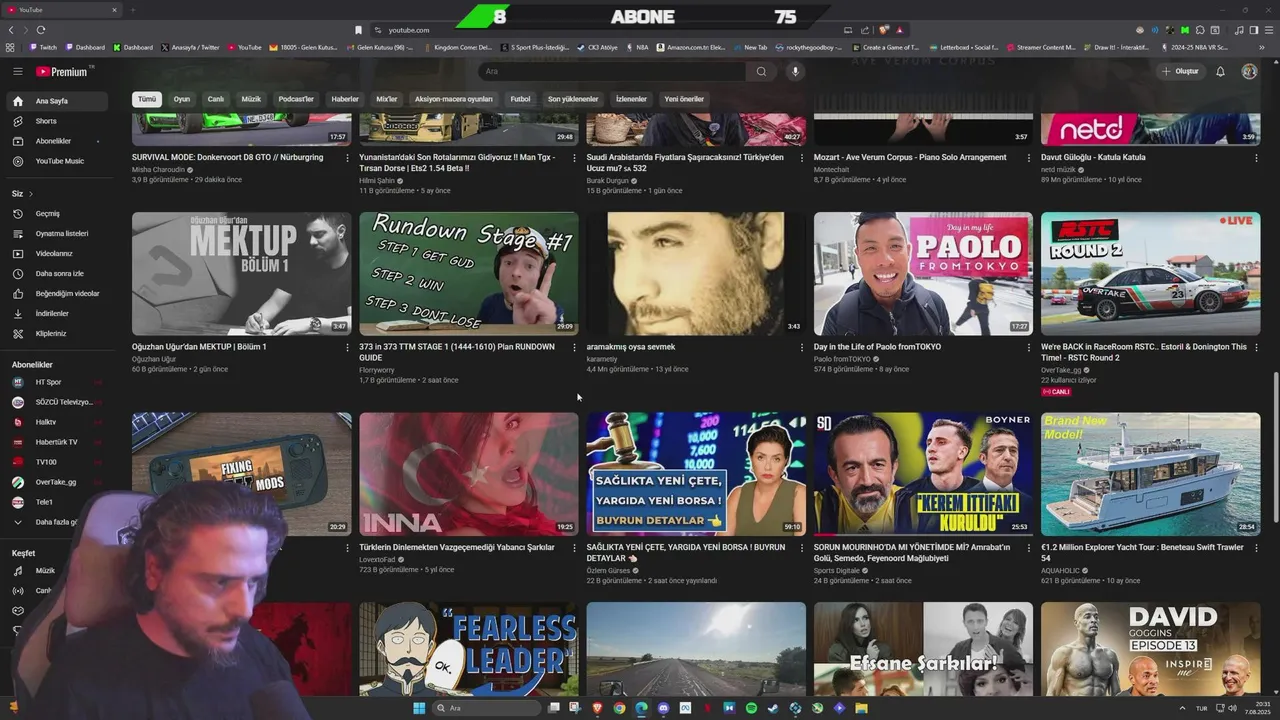Screen dimensions: 1280x720
Task: Open Geçmiş history in sidebar
Action: (56, 213)
